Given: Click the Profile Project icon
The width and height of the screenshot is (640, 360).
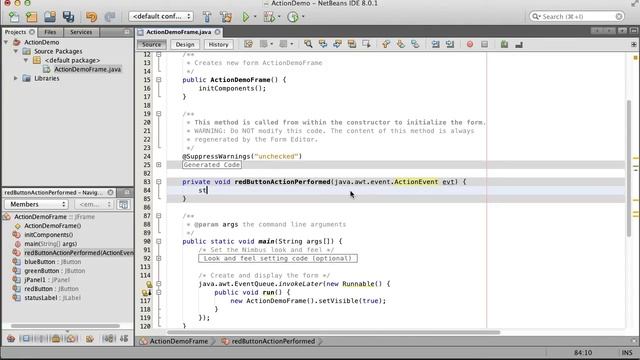Looking at the screenshot, I should pyautogui.click(x=293, y=17).
